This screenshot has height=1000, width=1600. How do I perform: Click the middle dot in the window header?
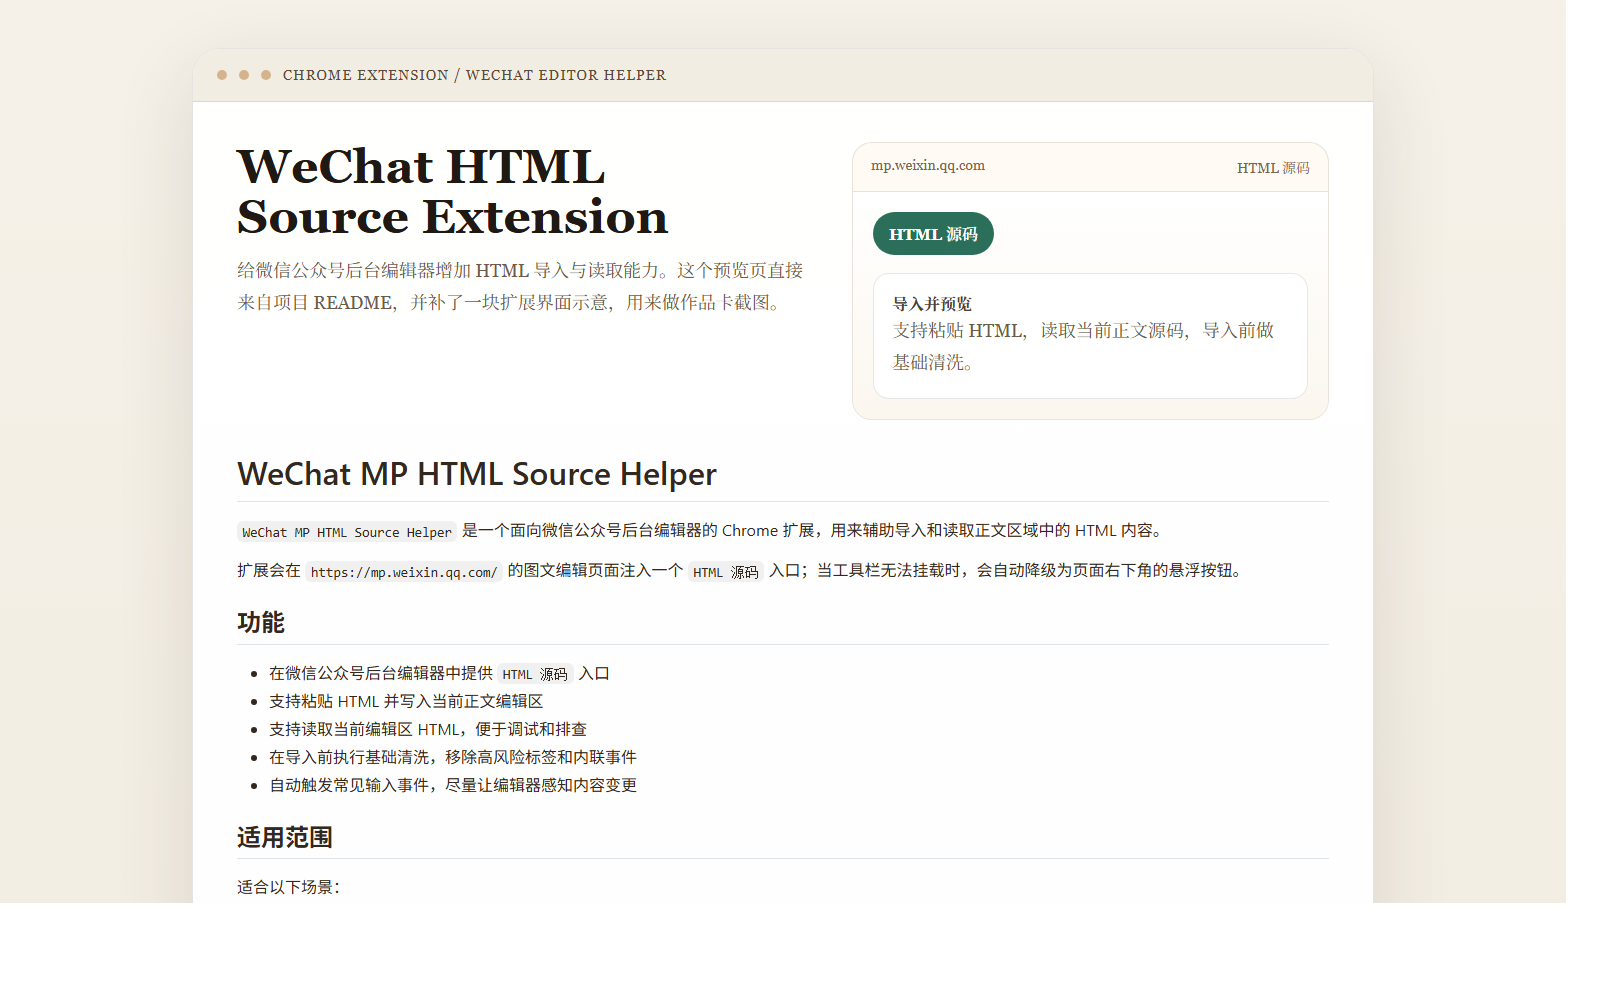point(244,75)
